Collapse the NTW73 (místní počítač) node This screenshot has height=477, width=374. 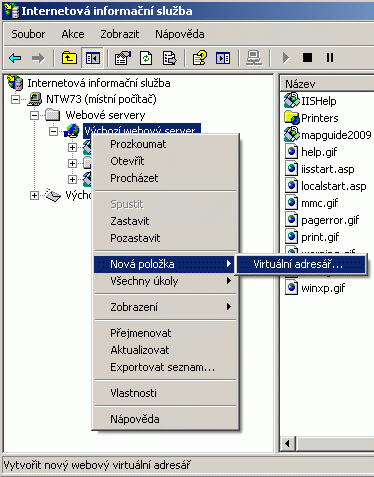pos(15,99)
